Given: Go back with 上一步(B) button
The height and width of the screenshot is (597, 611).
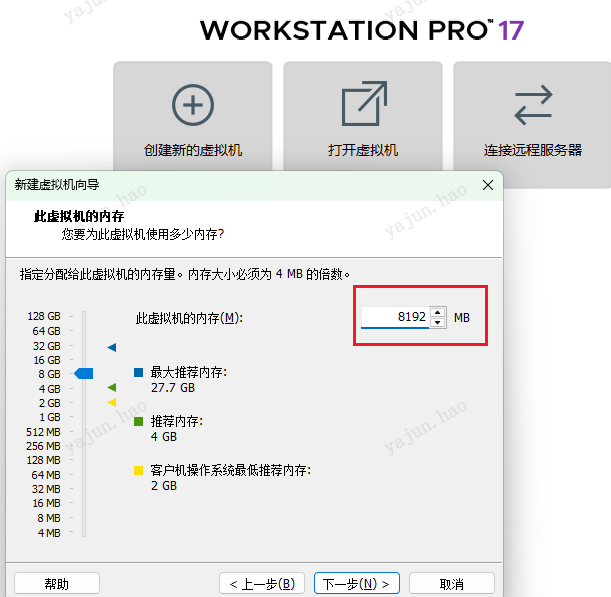Looking at the screenshot, I should coord(262,584).
